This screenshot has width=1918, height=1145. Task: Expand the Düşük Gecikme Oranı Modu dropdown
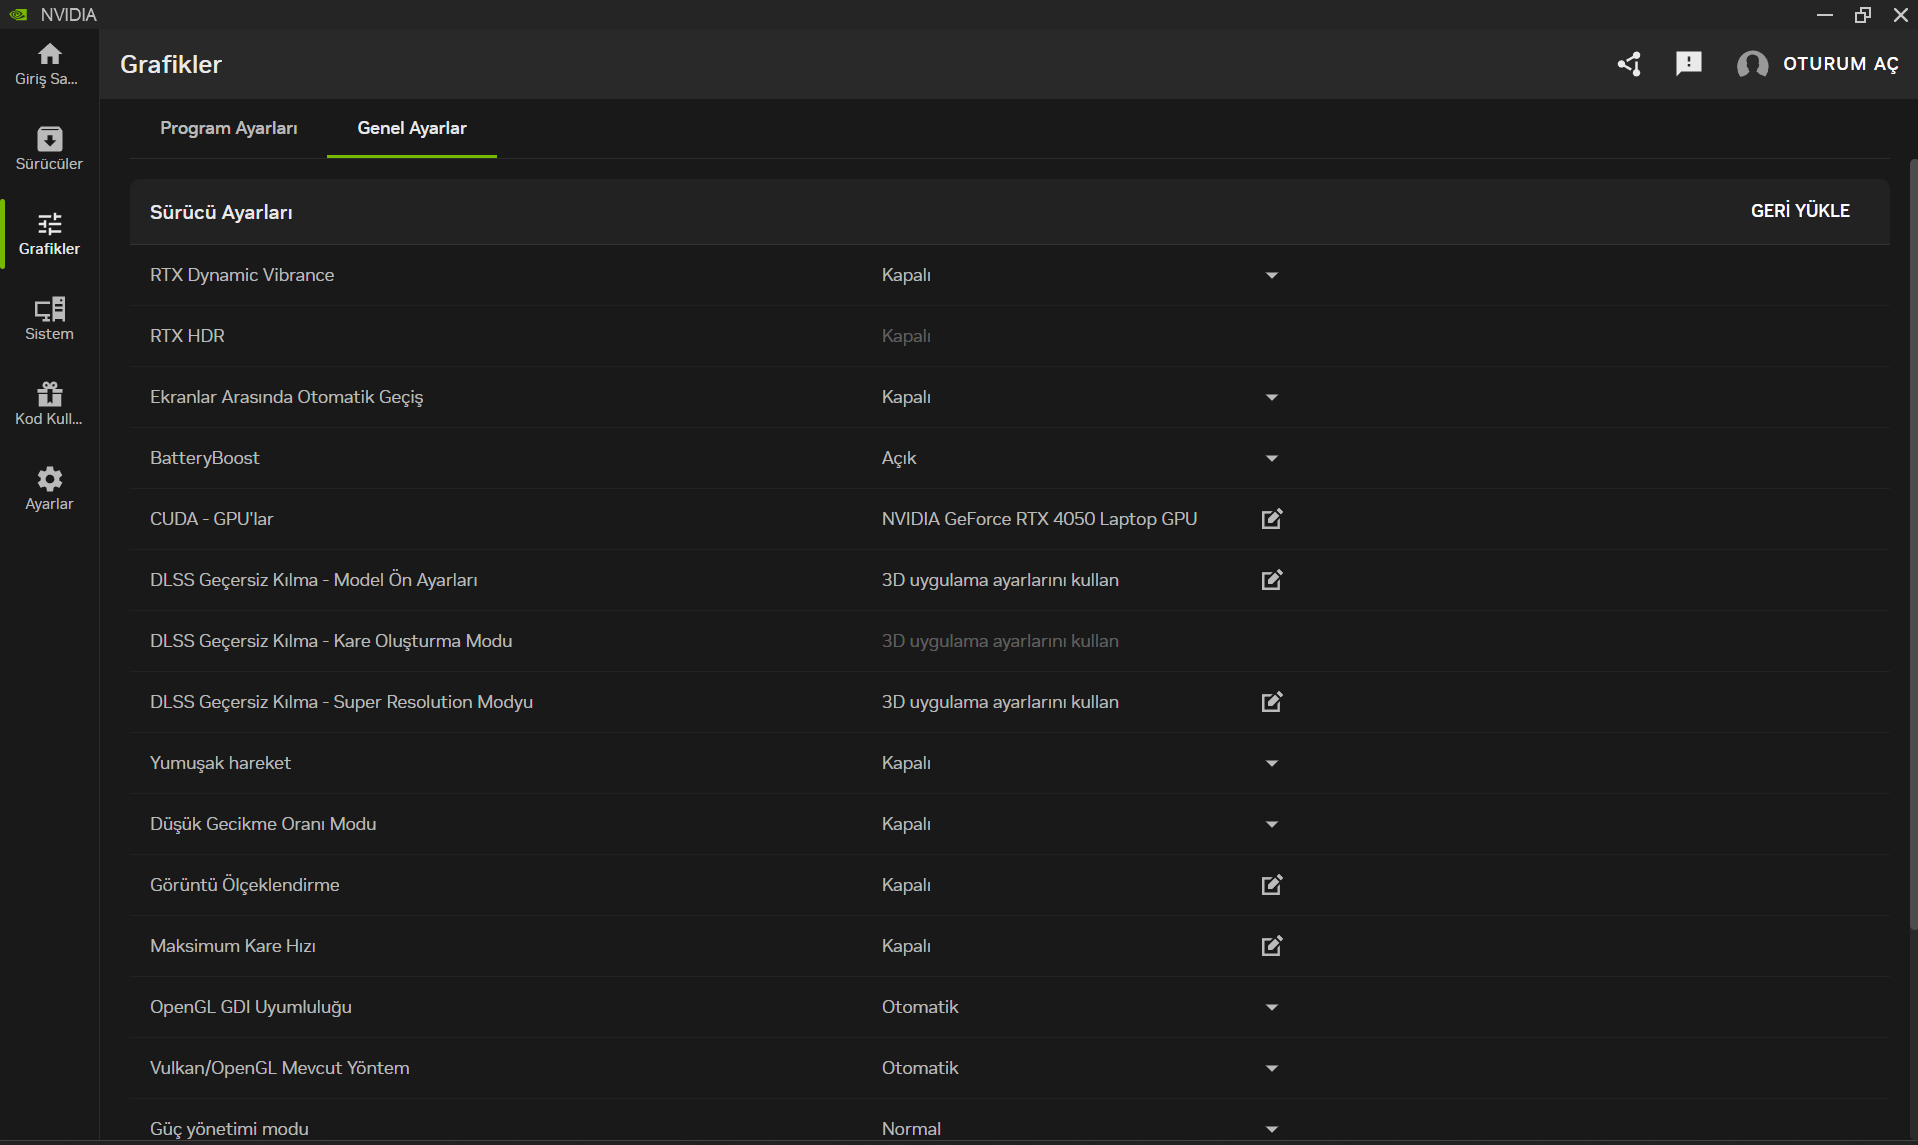coord(1271,824)
